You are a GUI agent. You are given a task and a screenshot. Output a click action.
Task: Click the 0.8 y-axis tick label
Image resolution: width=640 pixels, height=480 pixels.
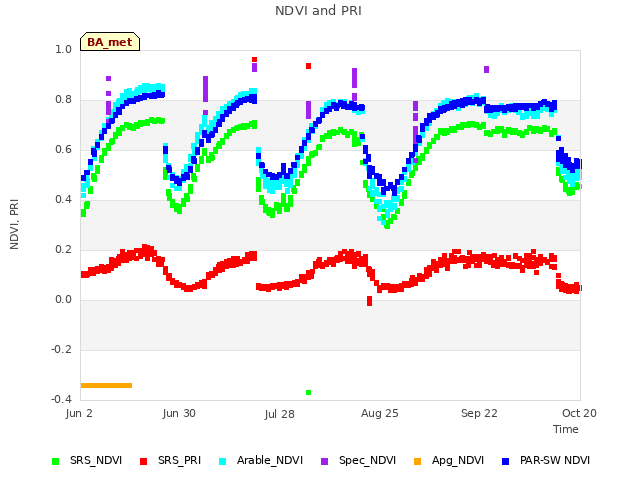[63, 100]
